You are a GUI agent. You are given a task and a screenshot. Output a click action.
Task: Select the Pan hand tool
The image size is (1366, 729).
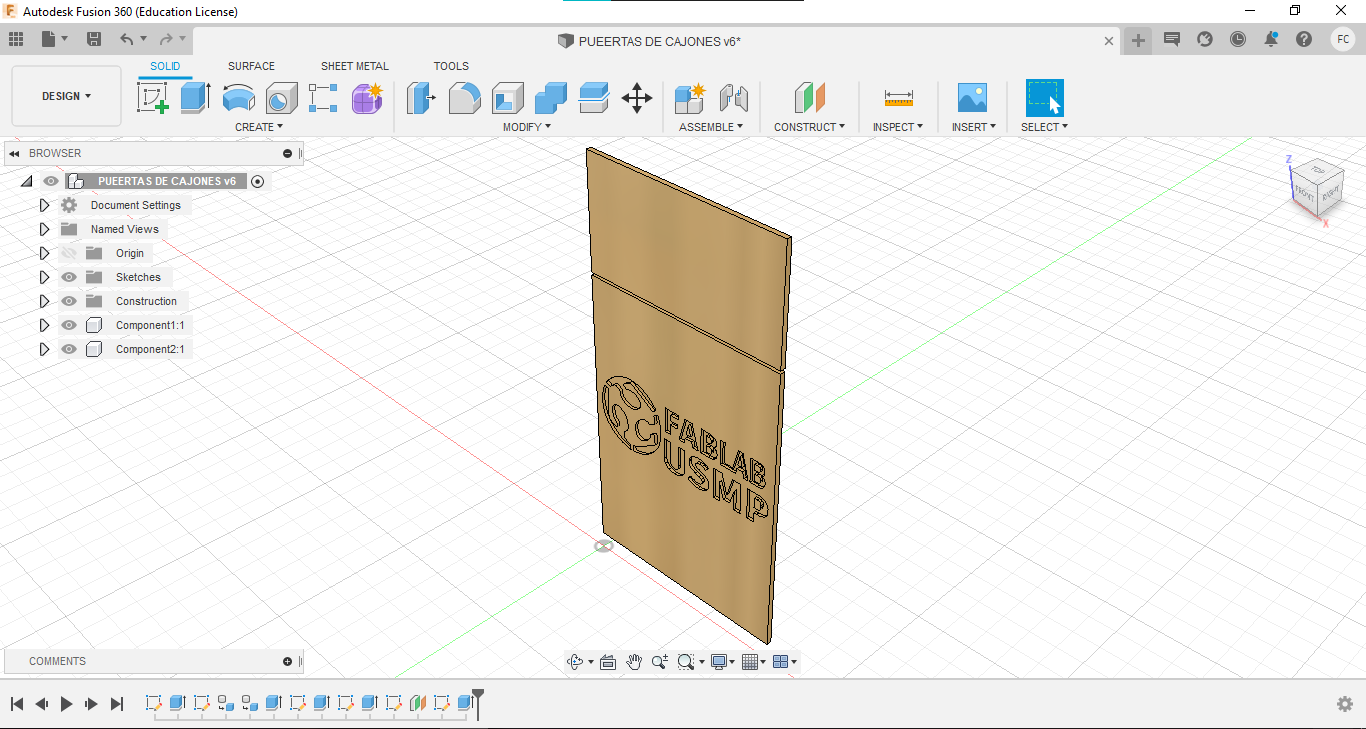point(634,661)
